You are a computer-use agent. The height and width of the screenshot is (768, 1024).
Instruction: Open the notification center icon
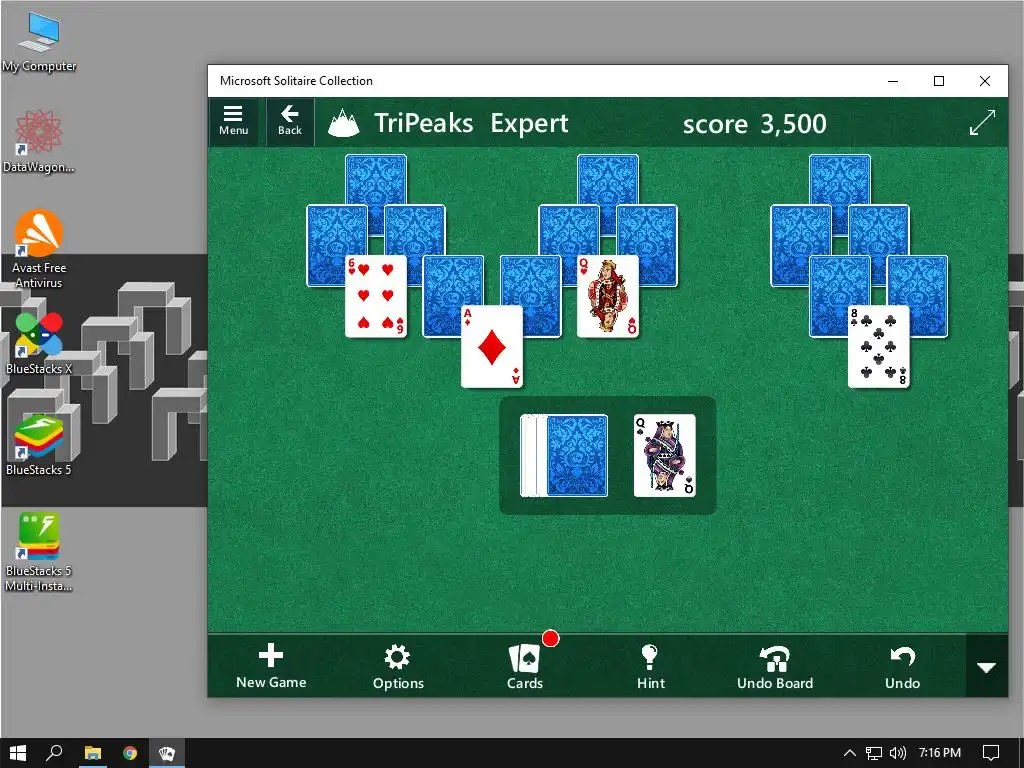(x=991, y=753)
